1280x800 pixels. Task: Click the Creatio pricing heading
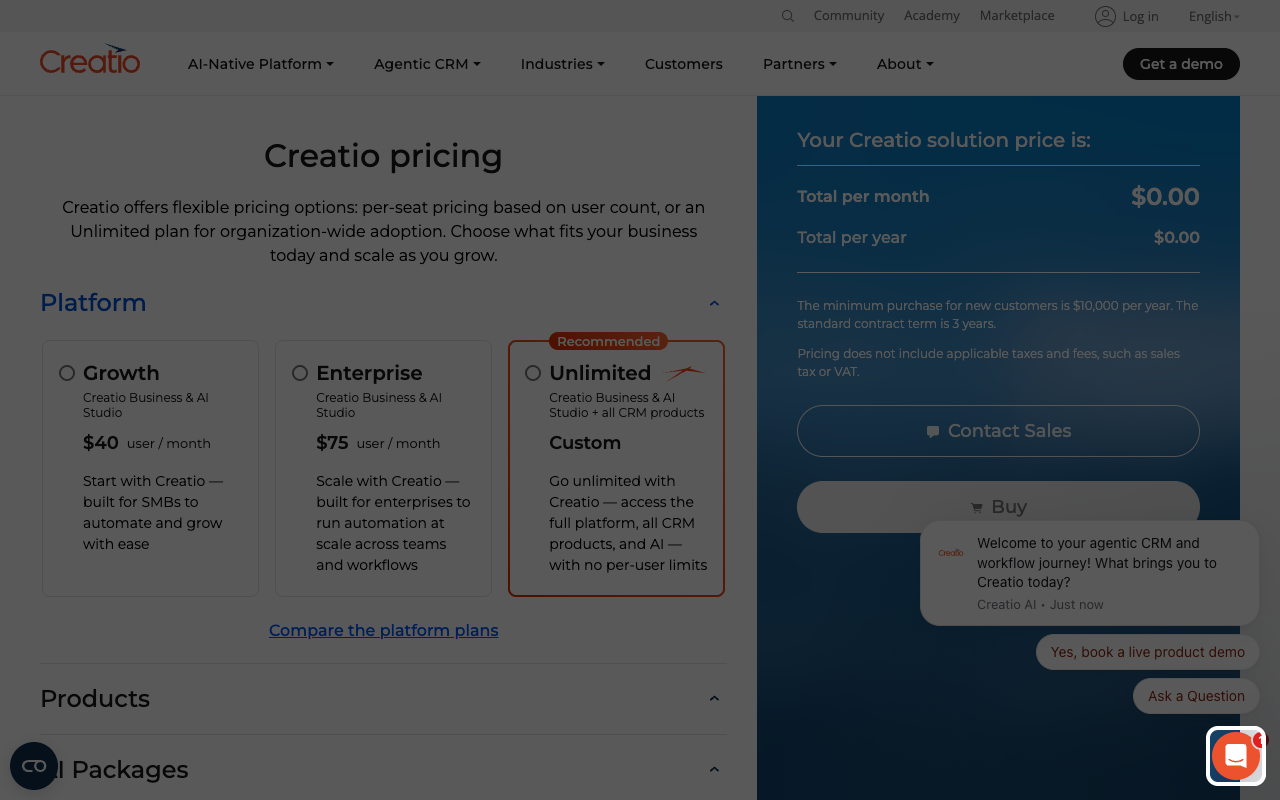click(x=383, y=156)
